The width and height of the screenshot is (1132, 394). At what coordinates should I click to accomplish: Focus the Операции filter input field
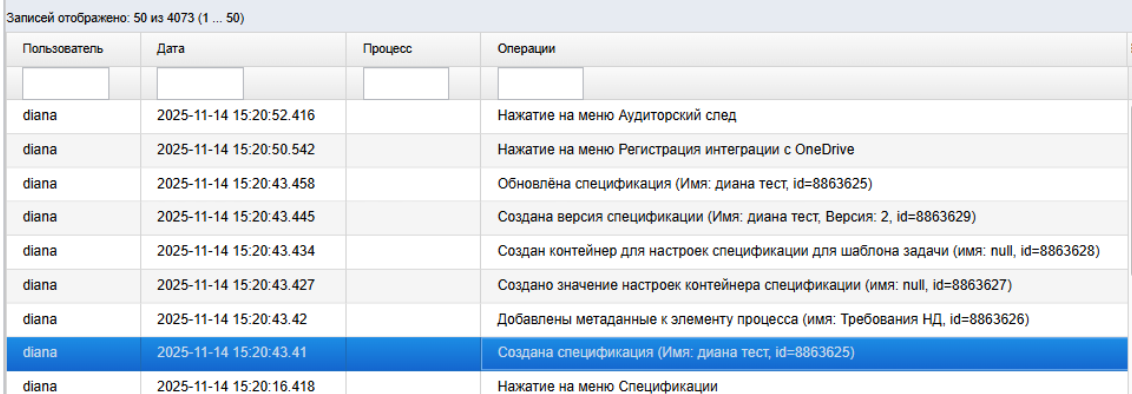pyautogui.click(x=540, y=84)
